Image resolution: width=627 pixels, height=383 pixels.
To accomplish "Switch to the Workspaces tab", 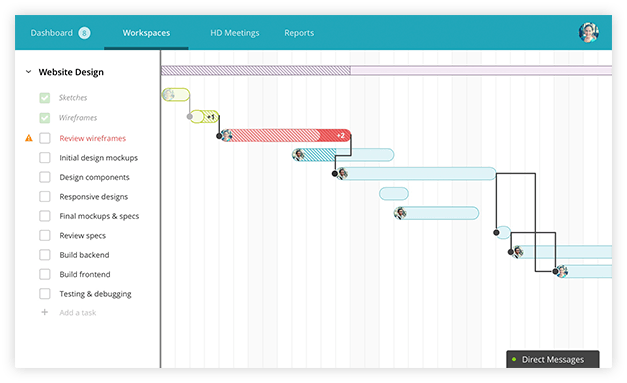I will (x=146, y=33).
